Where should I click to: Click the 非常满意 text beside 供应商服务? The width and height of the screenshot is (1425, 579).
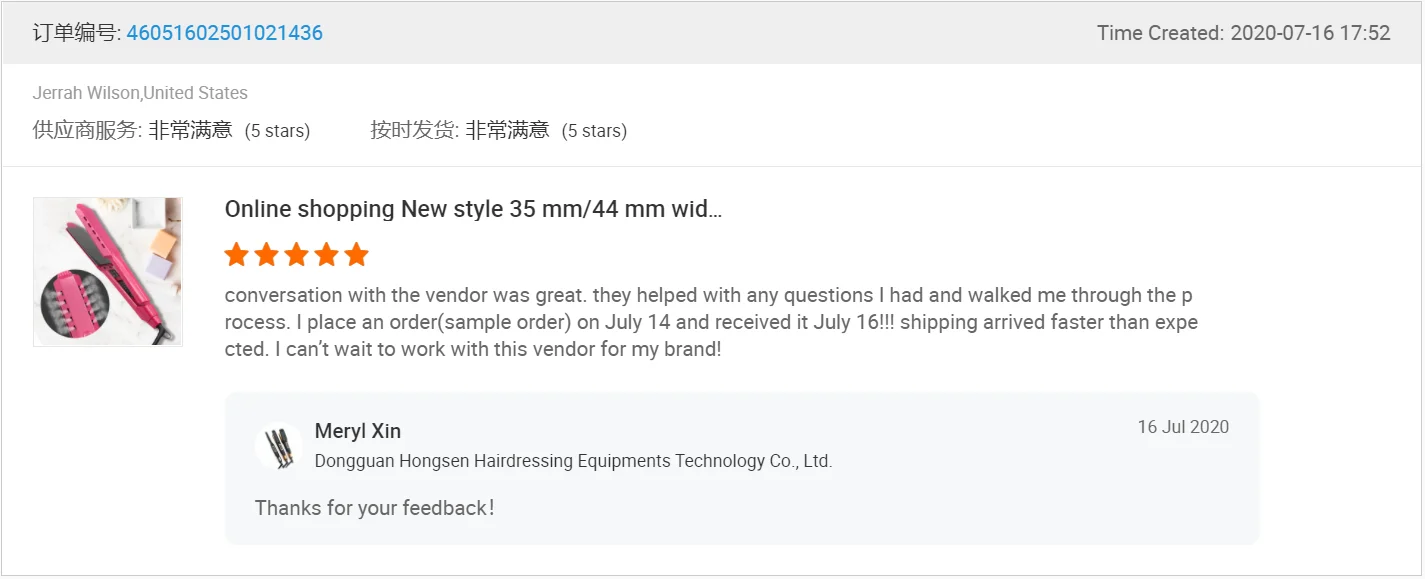[x=190, y=130]
